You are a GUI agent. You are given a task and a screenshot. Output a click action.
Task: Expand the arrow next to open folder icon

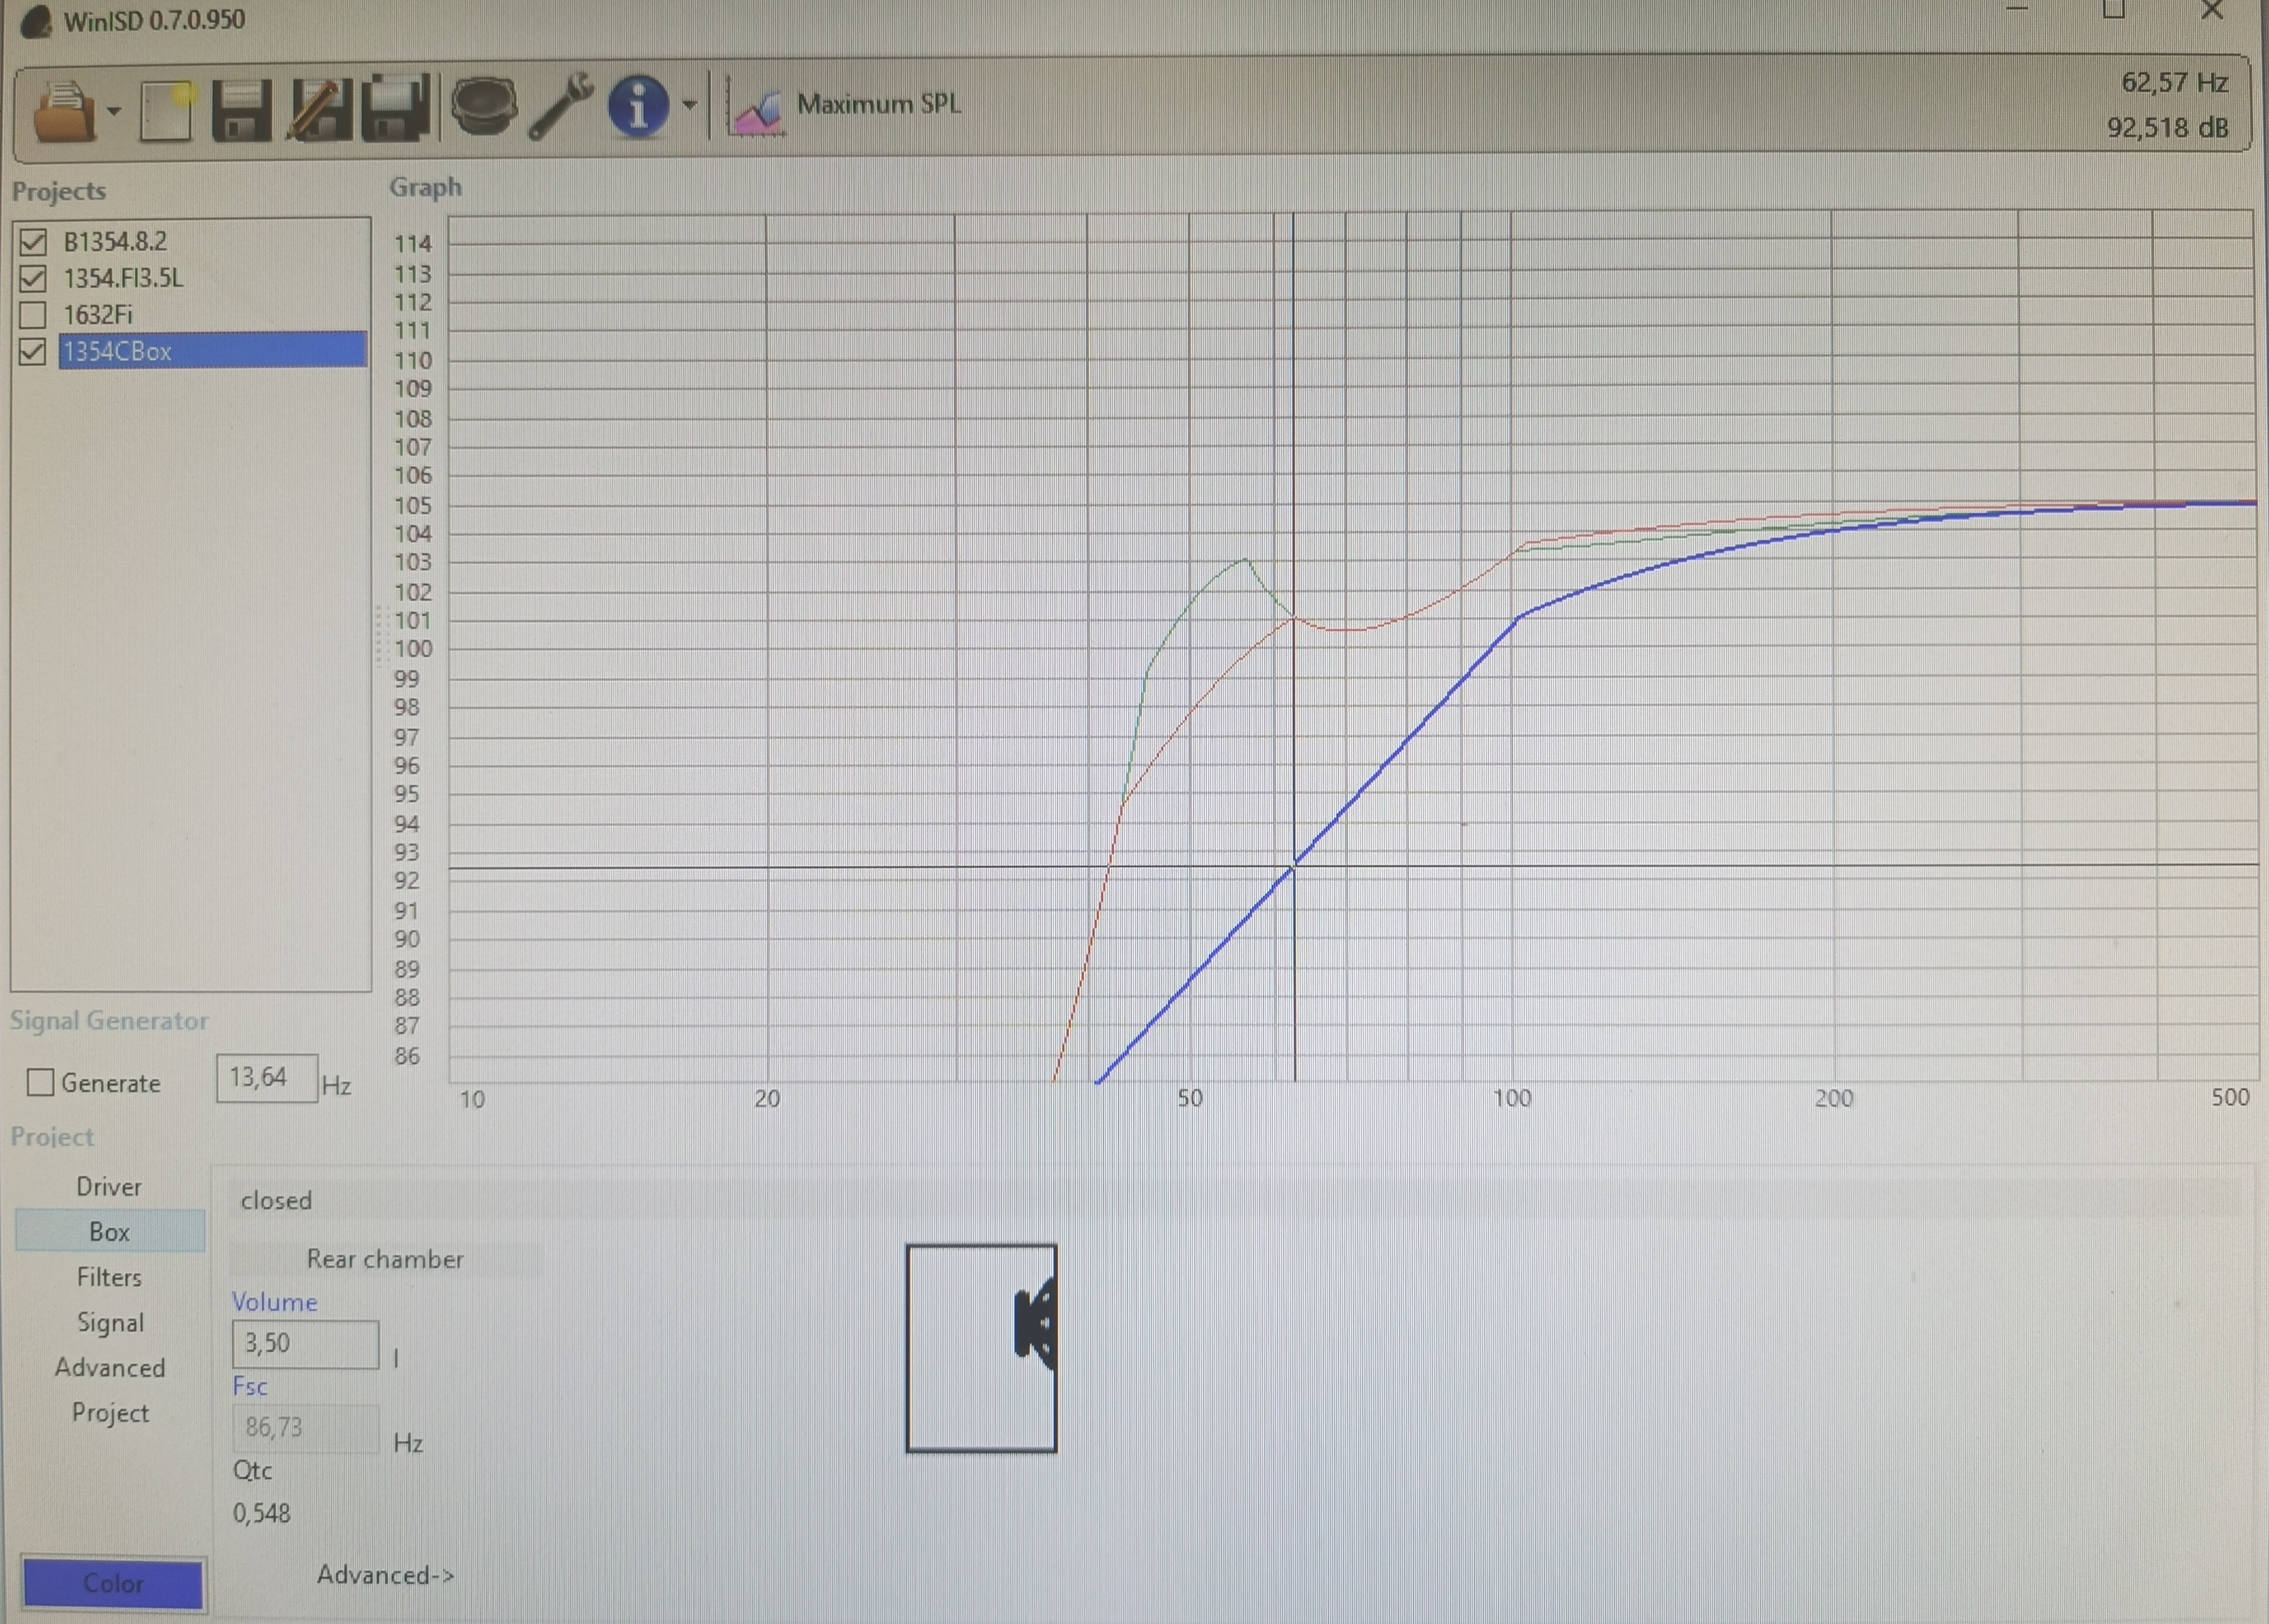tap(114, 110)
